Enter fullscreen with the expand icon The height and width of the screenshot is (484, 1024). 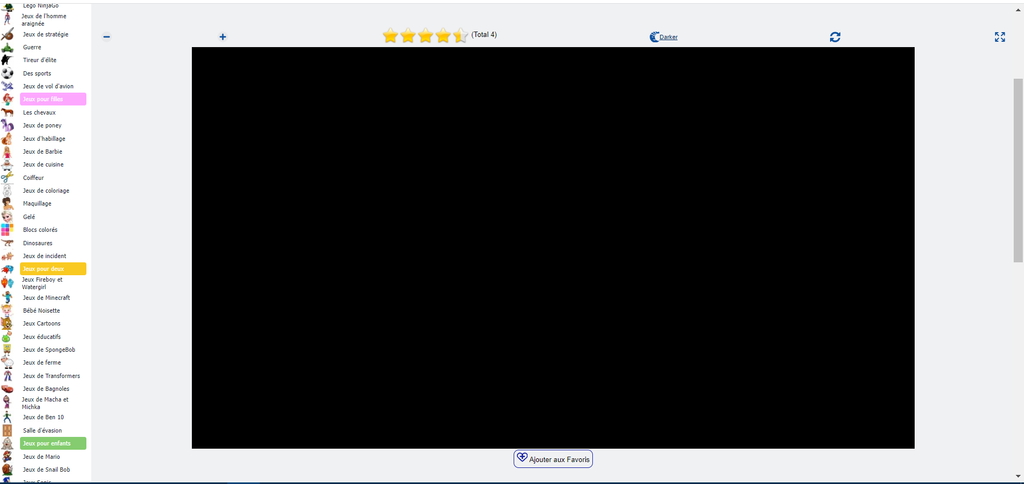[x=999, y=37]
